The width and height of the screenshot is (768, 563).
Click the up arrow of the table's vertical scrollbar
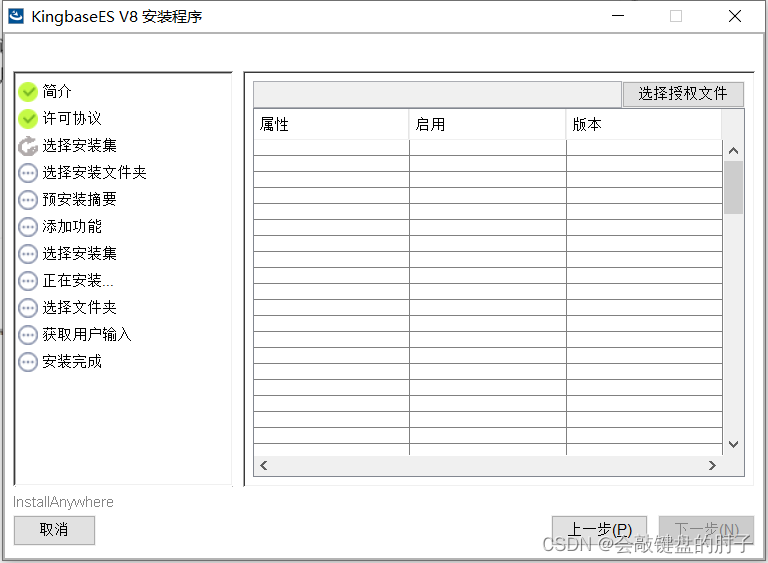733,150
